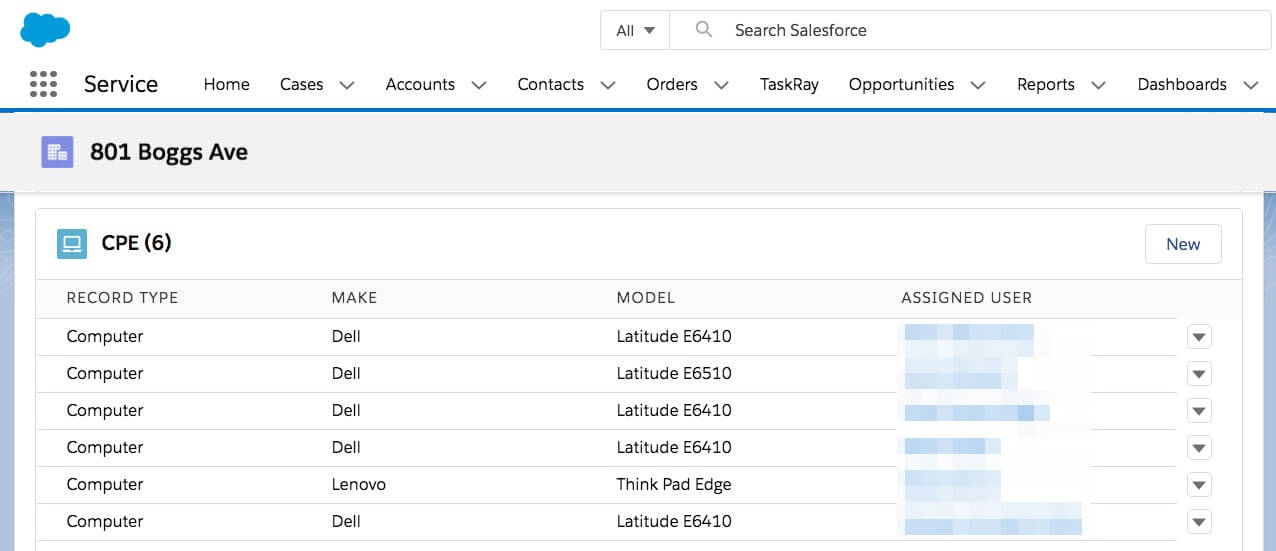This screenshot has width=1276, height=551.
Task: Expand the Accounts tab chevron
Action: click(479, 85)
